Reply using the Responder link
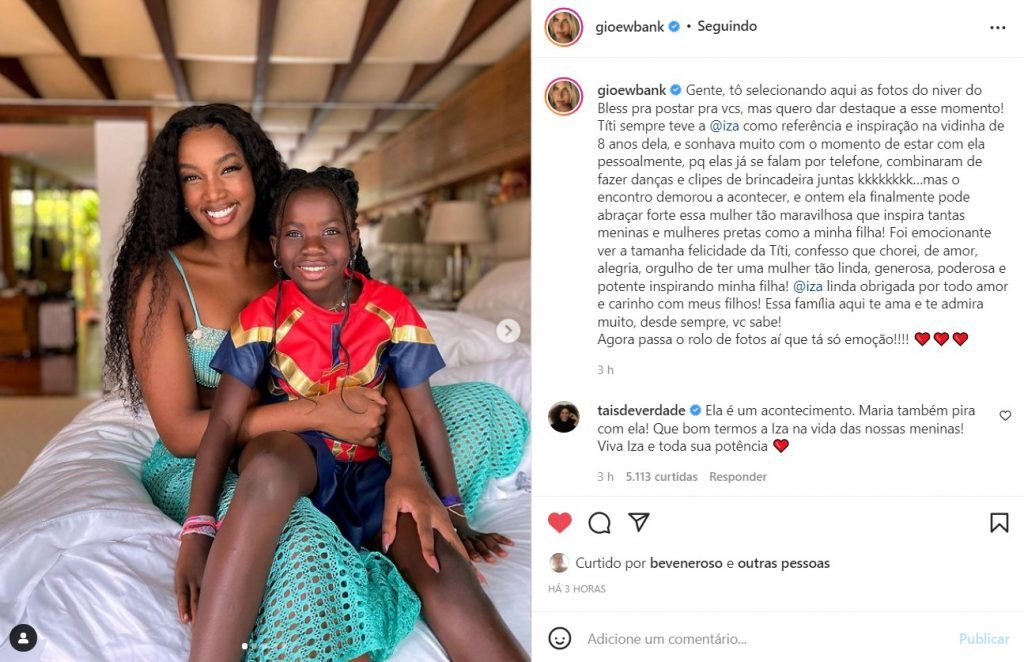This screenshot has height=662, width=1024. (x=738, y=477)
